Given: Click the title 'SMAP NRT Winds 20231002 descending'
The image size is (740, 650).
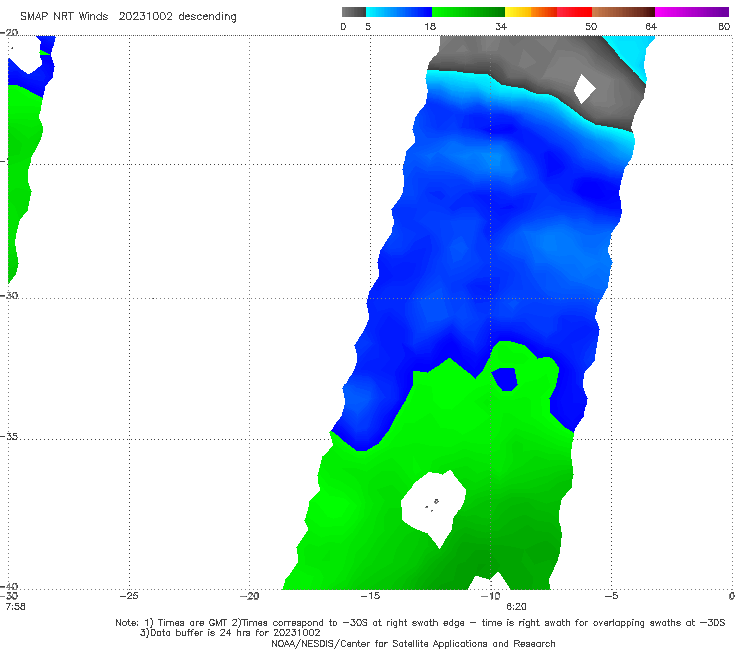Looking at the screenshot, I should 128,17.
